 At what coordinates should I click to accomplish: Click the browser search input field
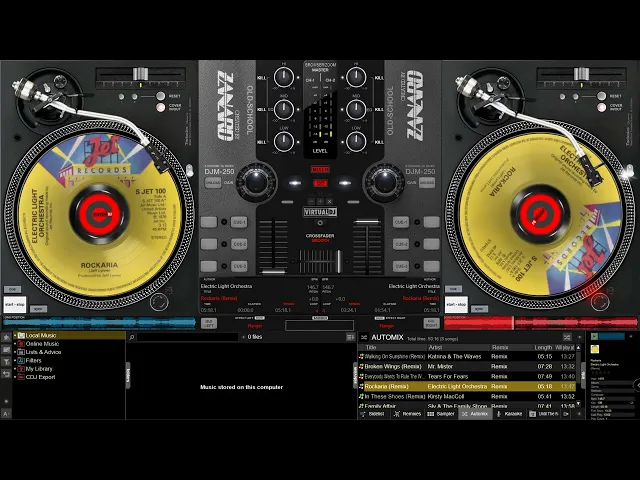187,337
